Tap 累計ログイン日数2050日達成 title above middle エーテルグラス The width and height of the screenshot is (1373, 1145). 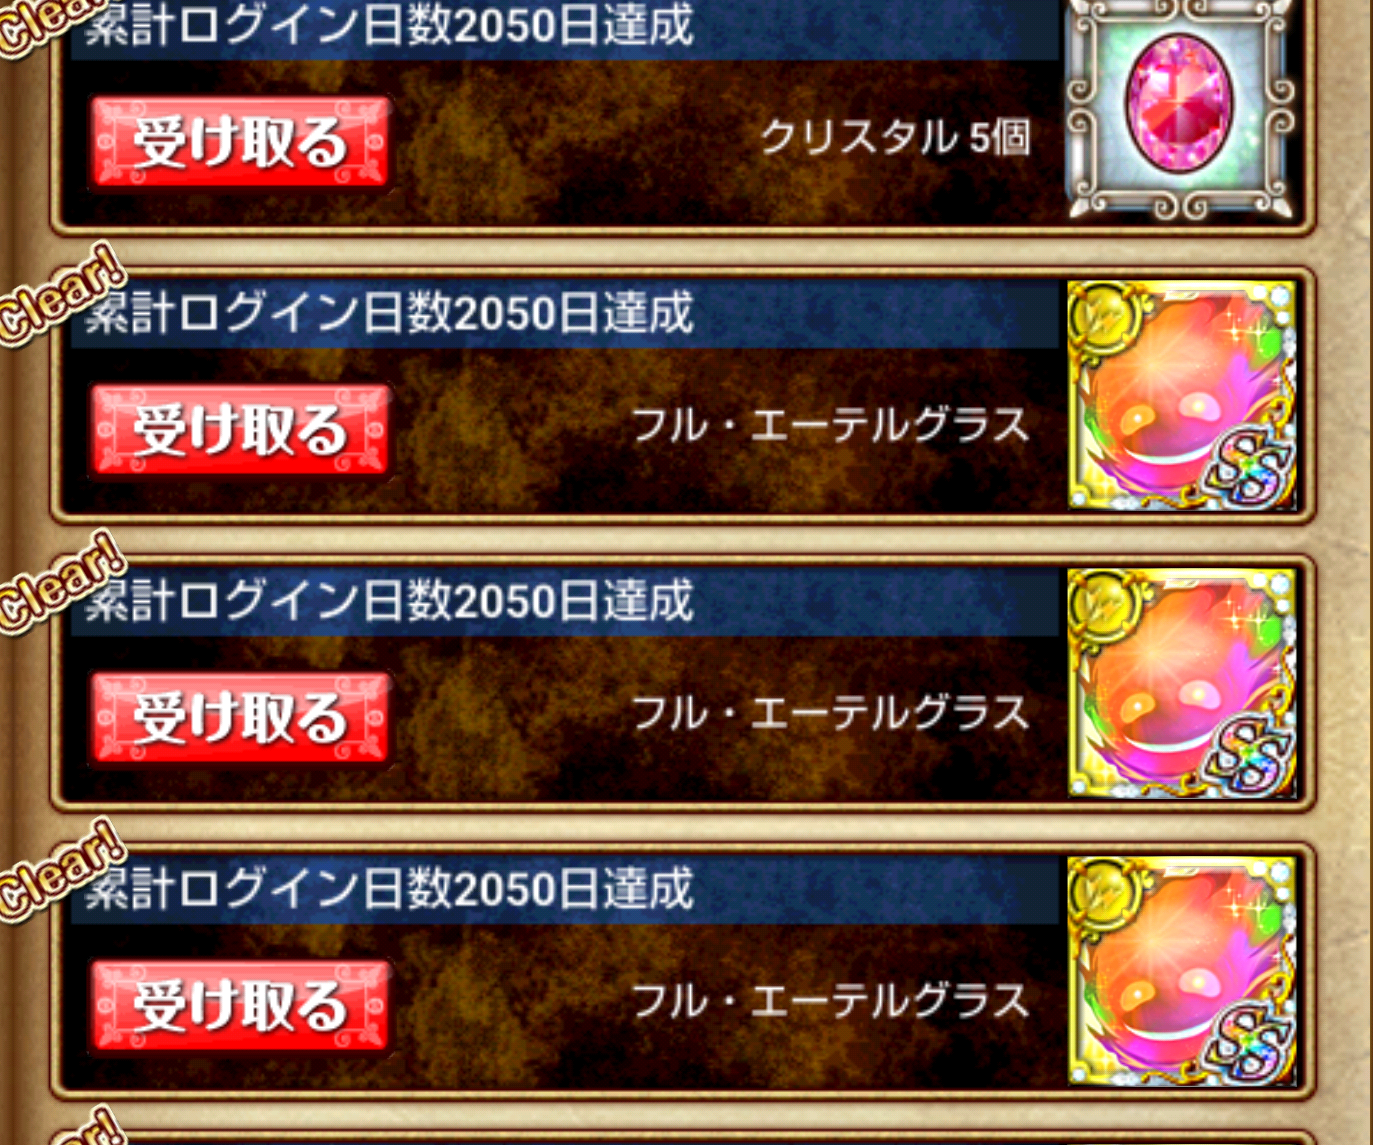coord(389,601)
